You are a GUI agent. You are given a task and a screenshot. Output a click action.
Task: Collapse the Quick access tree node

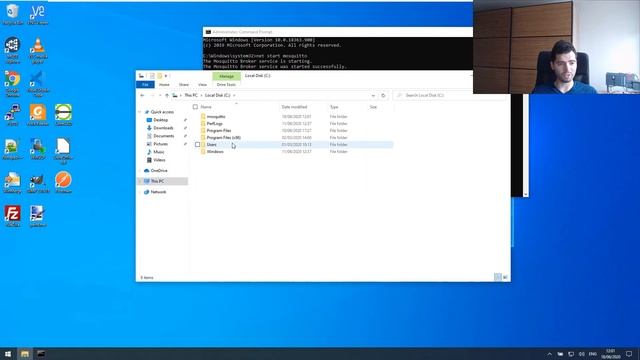point(140,112)
